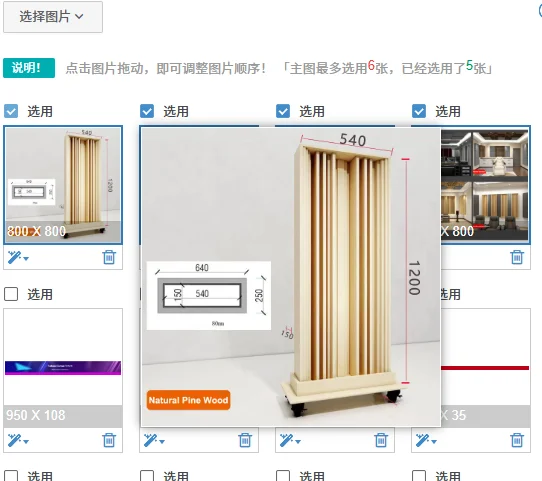Open magic wand edit menu under 800 X 800 image
Screen dimensions: 542x481
point(18,257)
